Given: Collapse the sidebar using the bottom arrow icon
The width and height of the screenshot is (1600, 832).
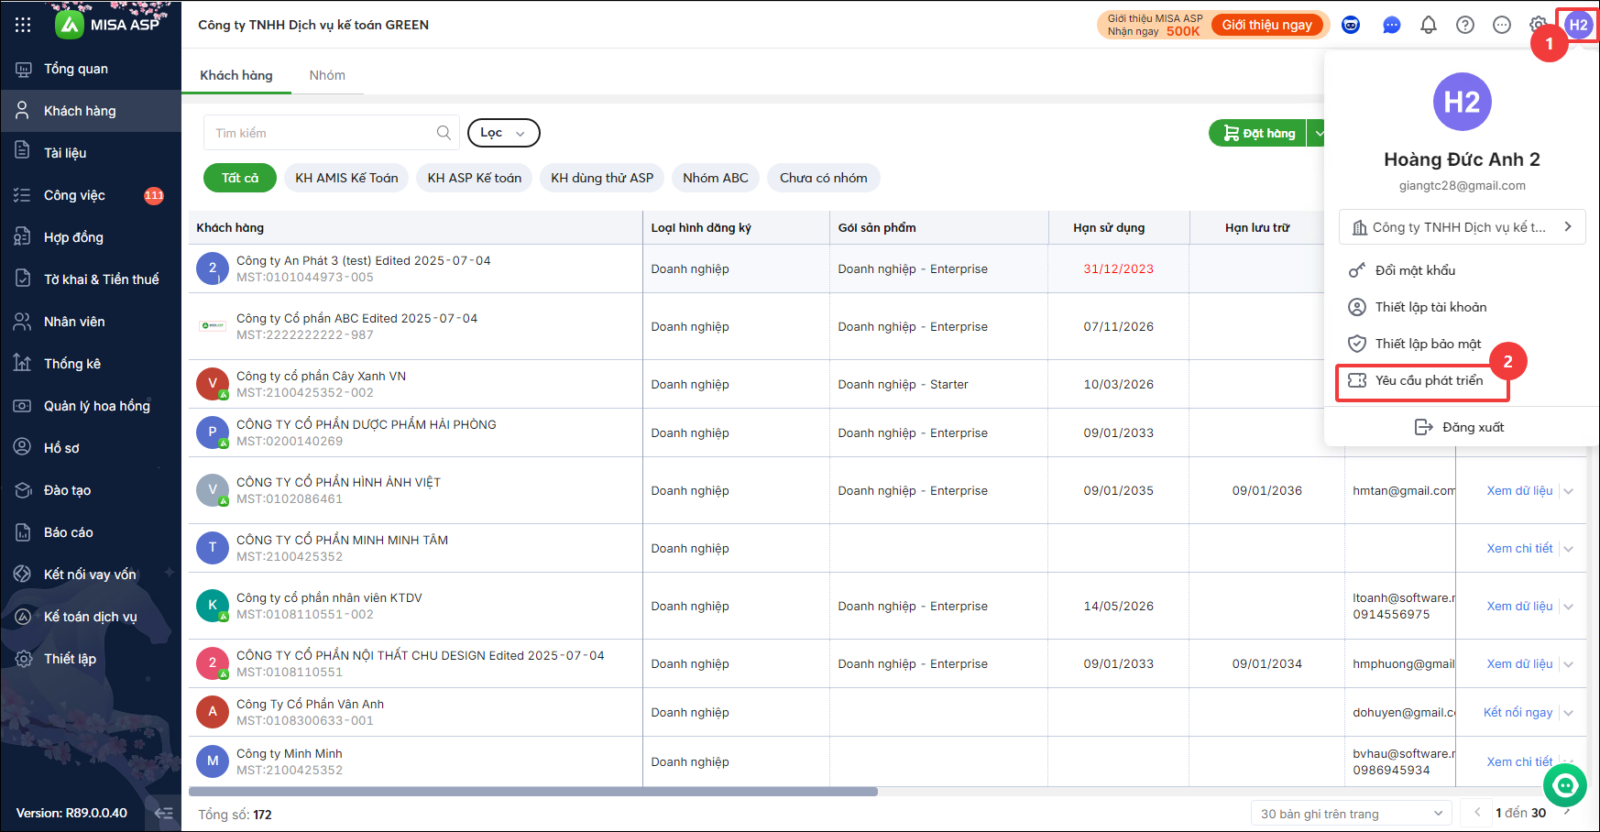Looking at the screenshot, I should 164,813.
